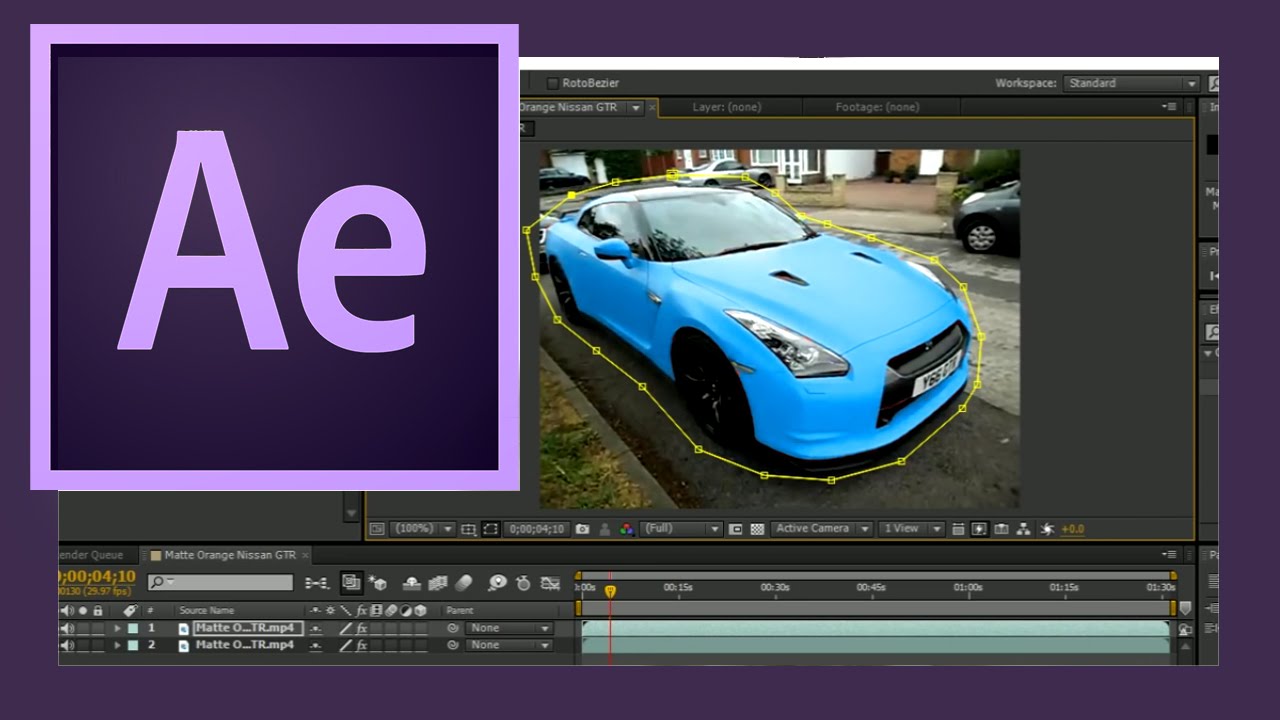The width and height of the screenshot is (1280, 720).
Task: Click the choose grid and guide options icon
Action: (468, 529)
